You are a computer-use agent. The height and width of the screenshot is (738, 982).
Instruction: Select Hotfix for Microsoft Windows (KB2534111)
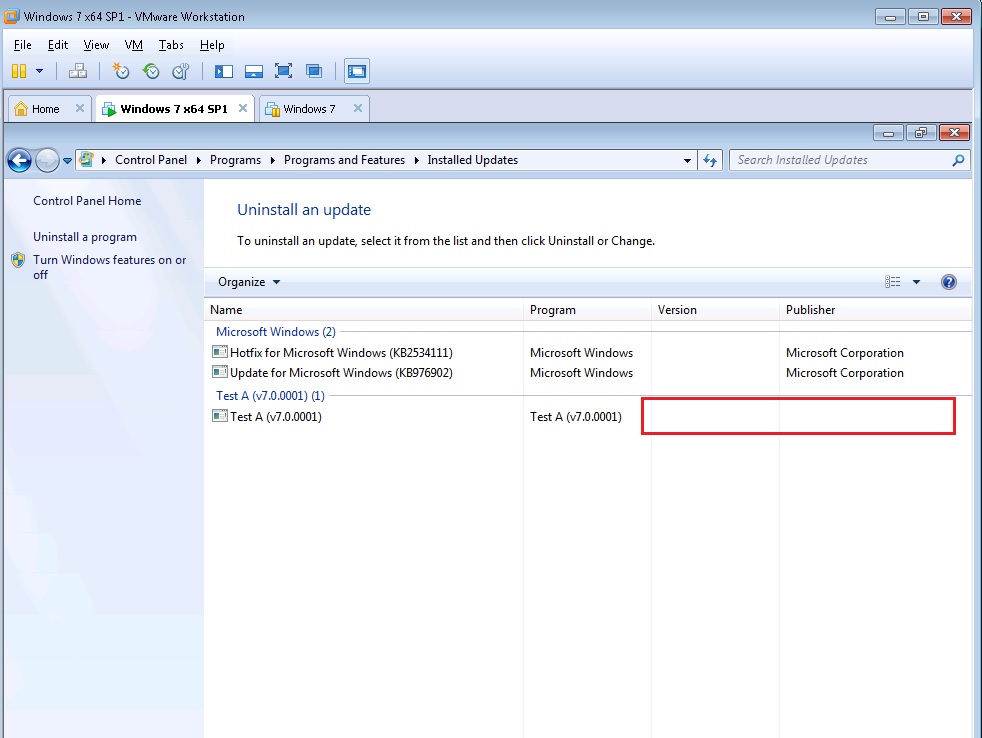[341, 353]
